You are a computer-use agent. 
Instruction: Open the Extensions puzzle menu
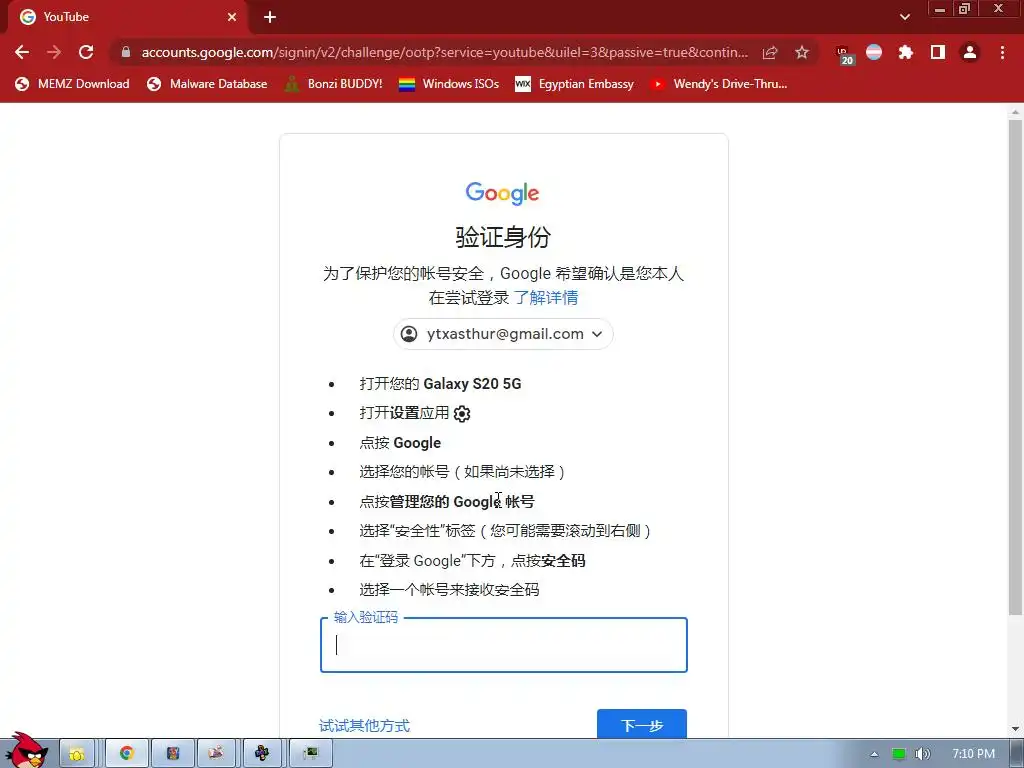point(906,52)
